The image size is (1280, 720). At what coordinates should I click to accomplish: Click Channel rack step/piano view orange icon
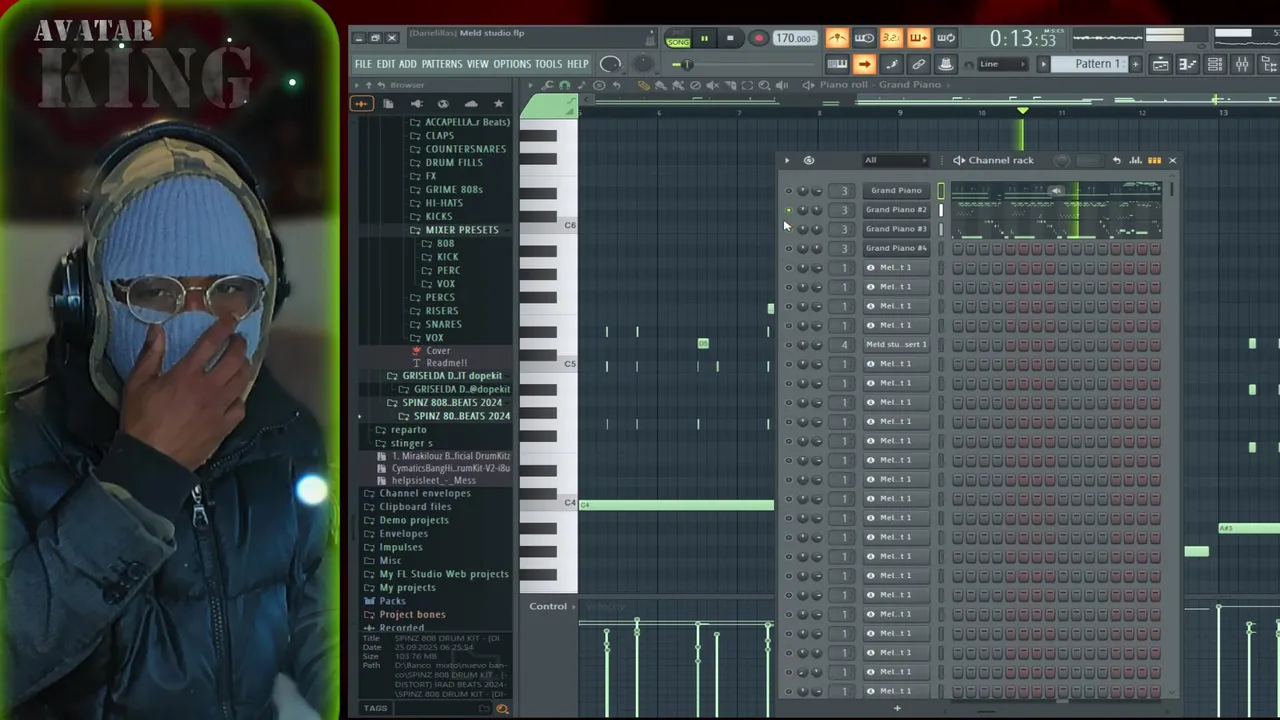coord(1154,160)
